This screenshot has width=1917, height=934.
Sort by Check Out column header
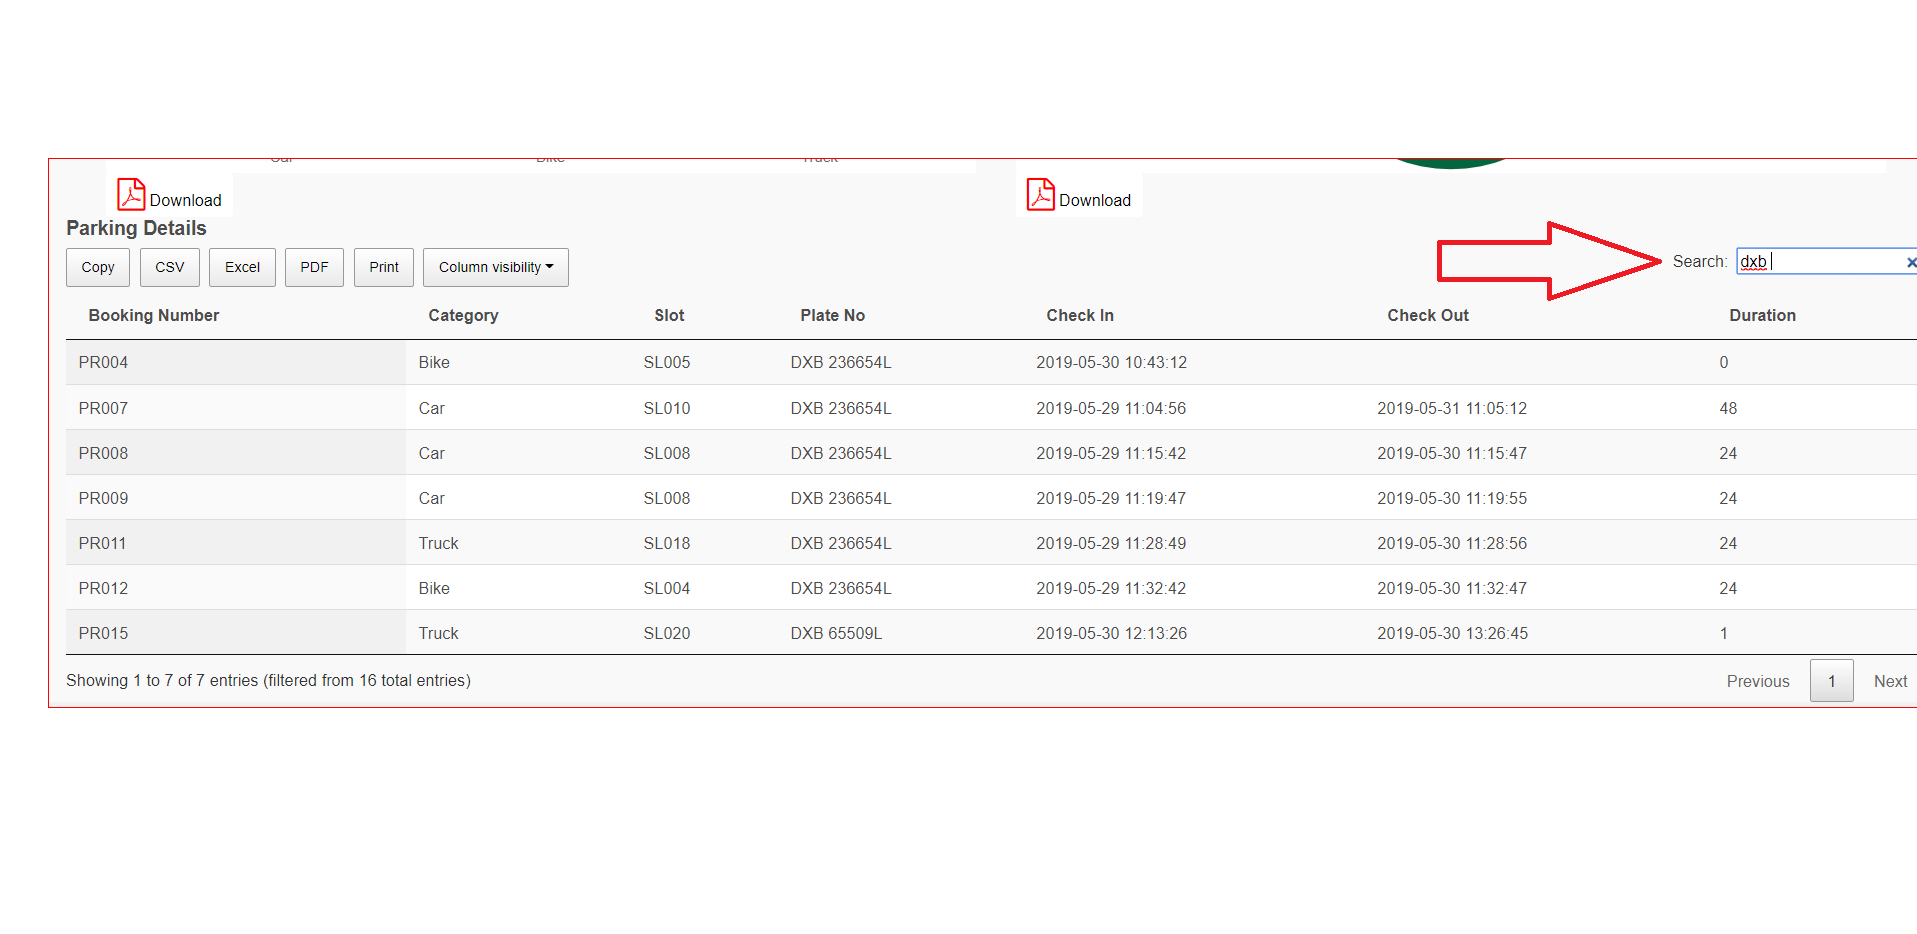click(x=1427, y=315)
